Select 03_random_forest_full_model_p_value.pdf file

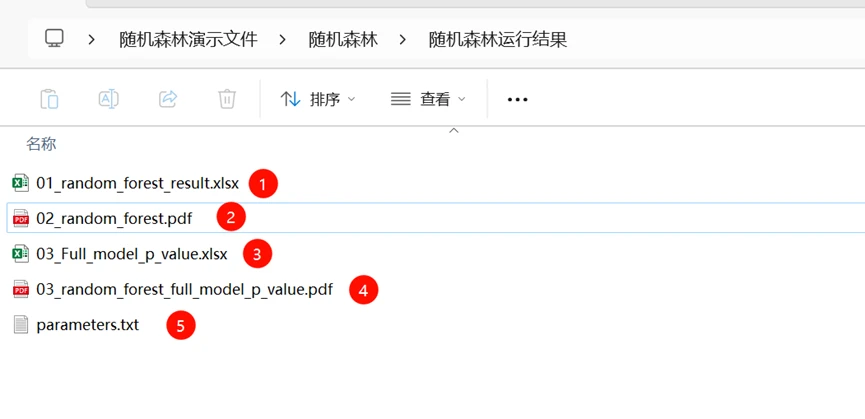tap(184, 290)
